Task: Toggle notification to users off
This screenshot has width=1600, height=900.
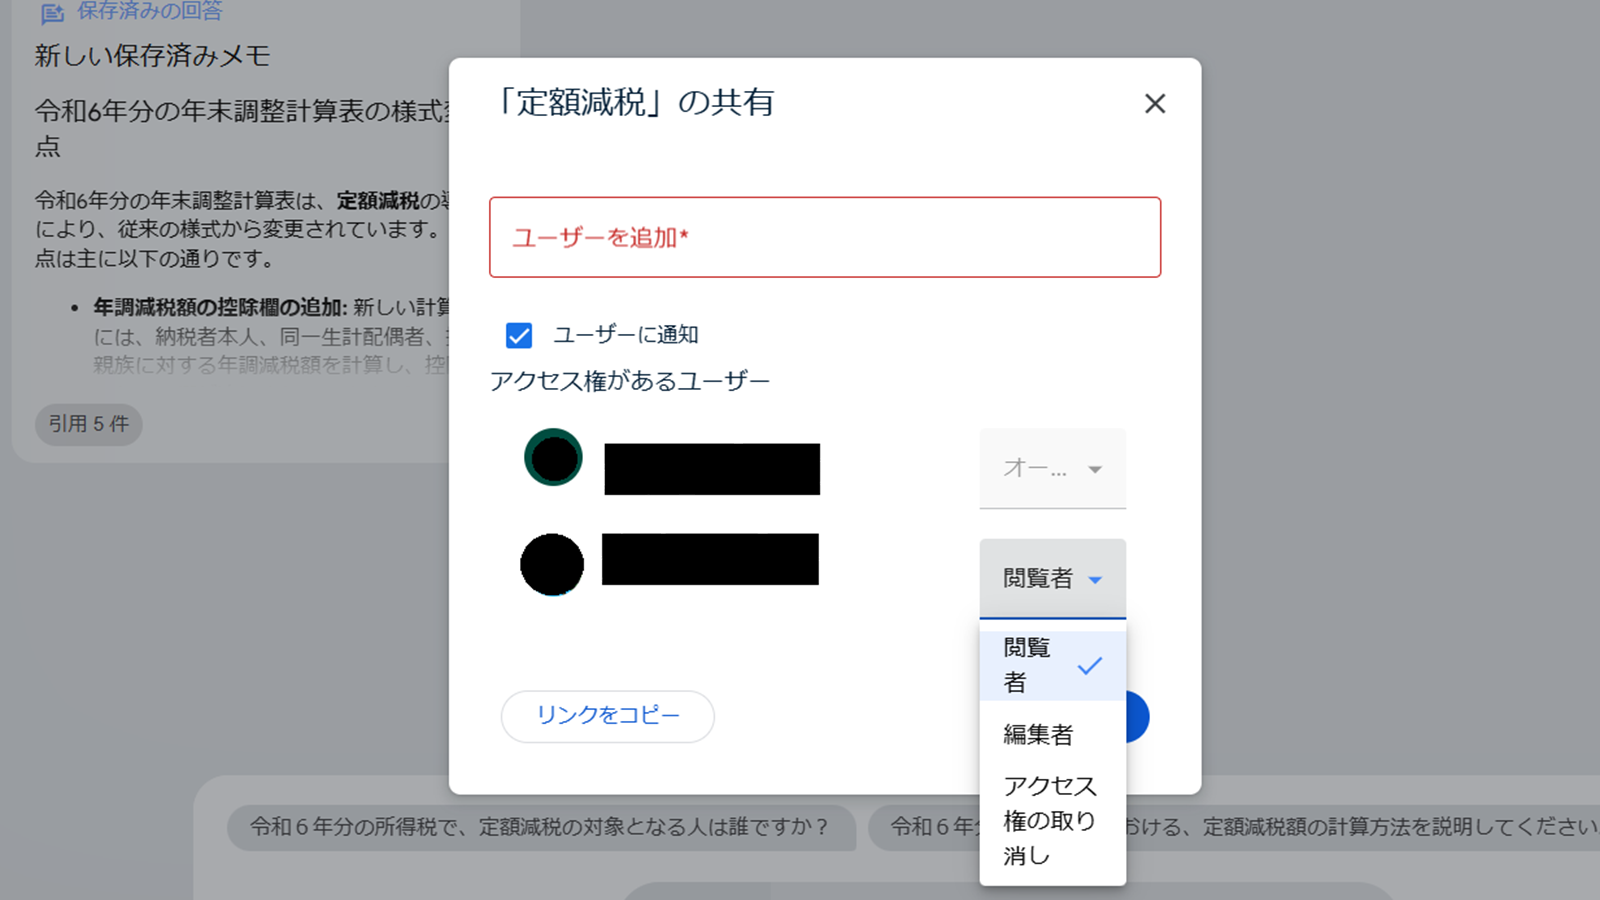Action: (517, 335)
